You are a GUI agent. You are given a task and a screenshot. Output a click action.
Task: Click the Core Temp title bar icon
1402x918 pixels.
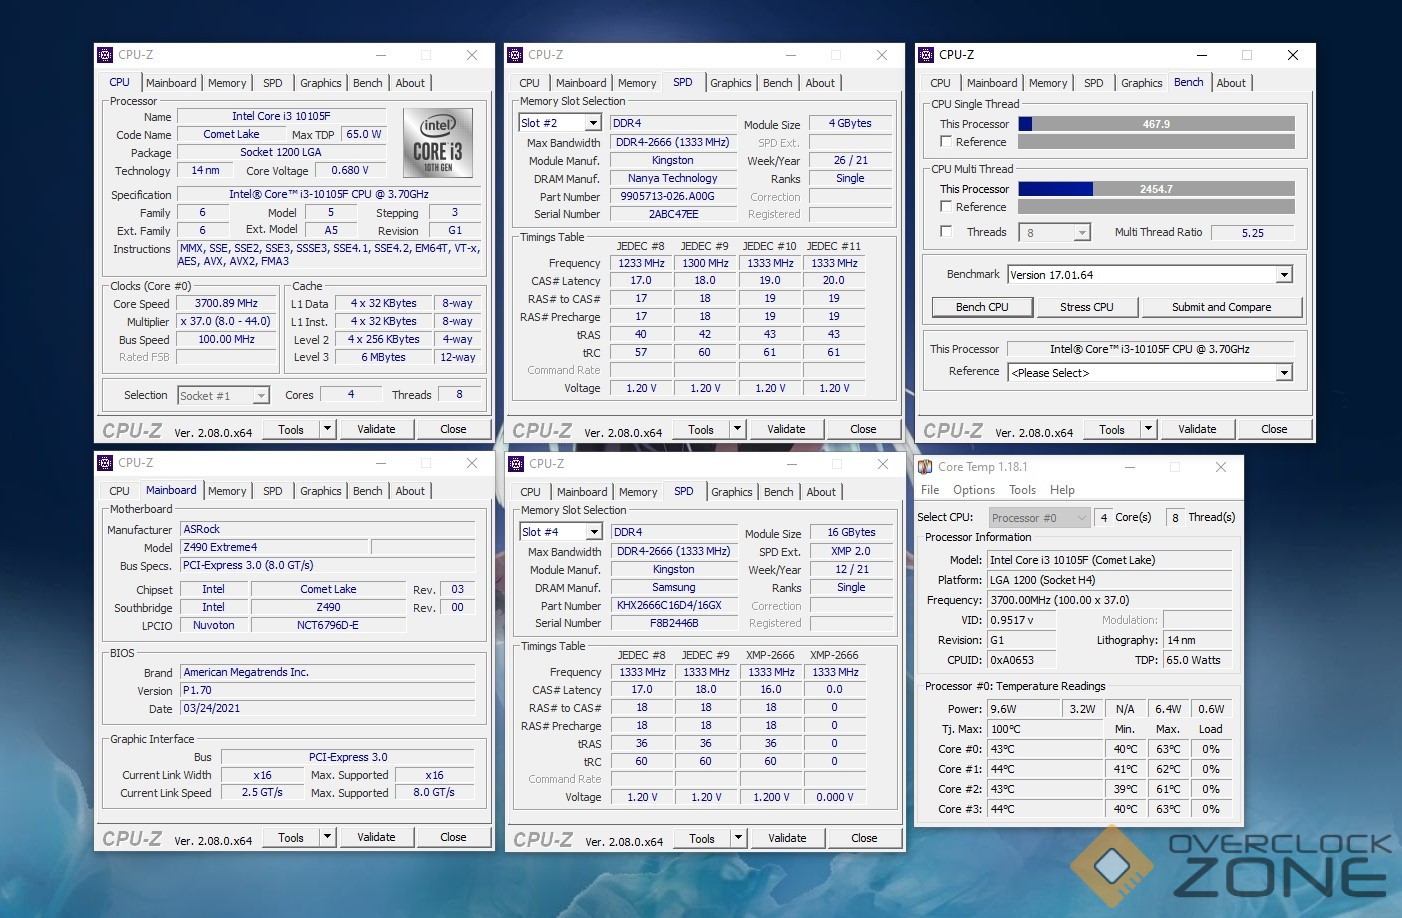(x=925, y=467)
